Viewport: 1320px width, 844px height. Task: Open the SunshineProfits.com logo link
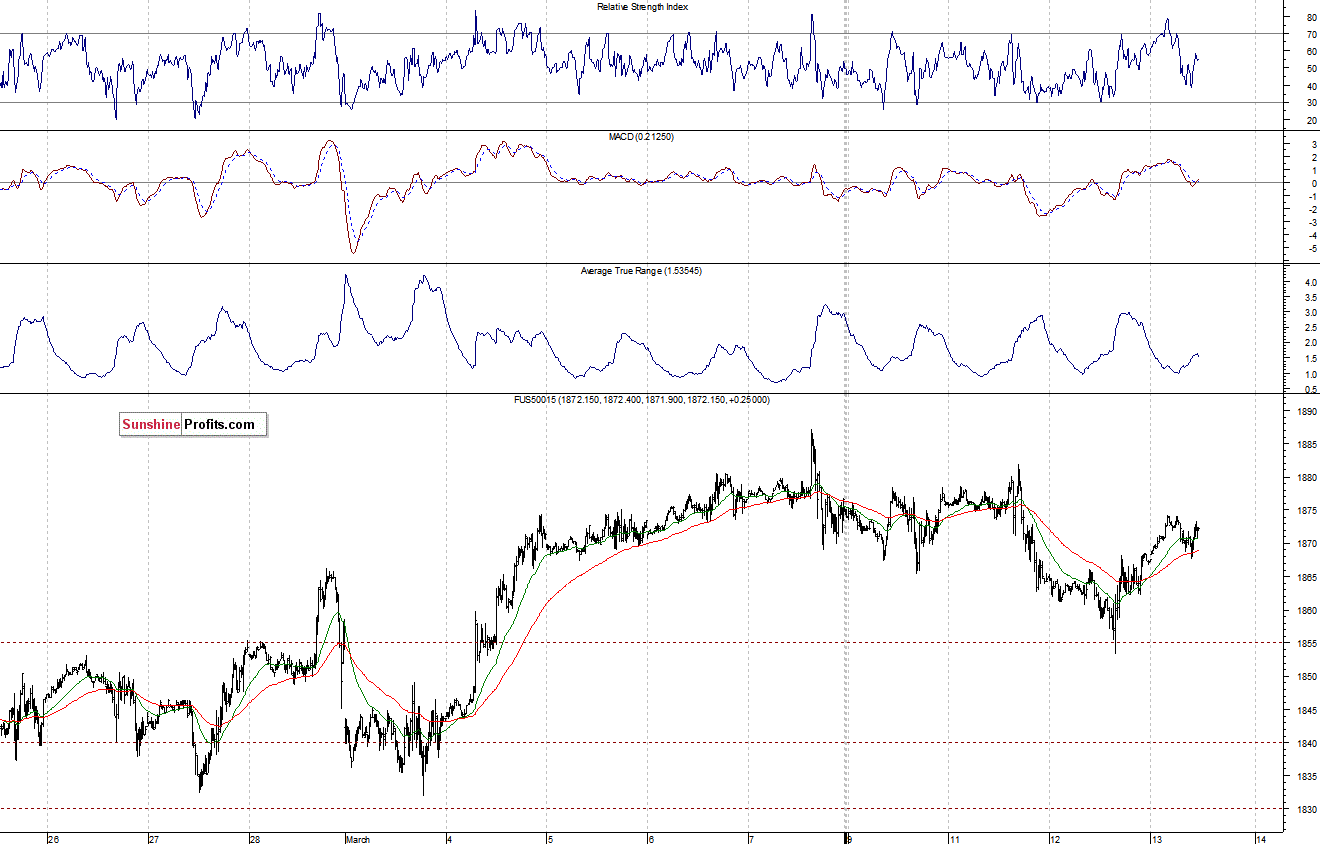click(x=194, y=425)
